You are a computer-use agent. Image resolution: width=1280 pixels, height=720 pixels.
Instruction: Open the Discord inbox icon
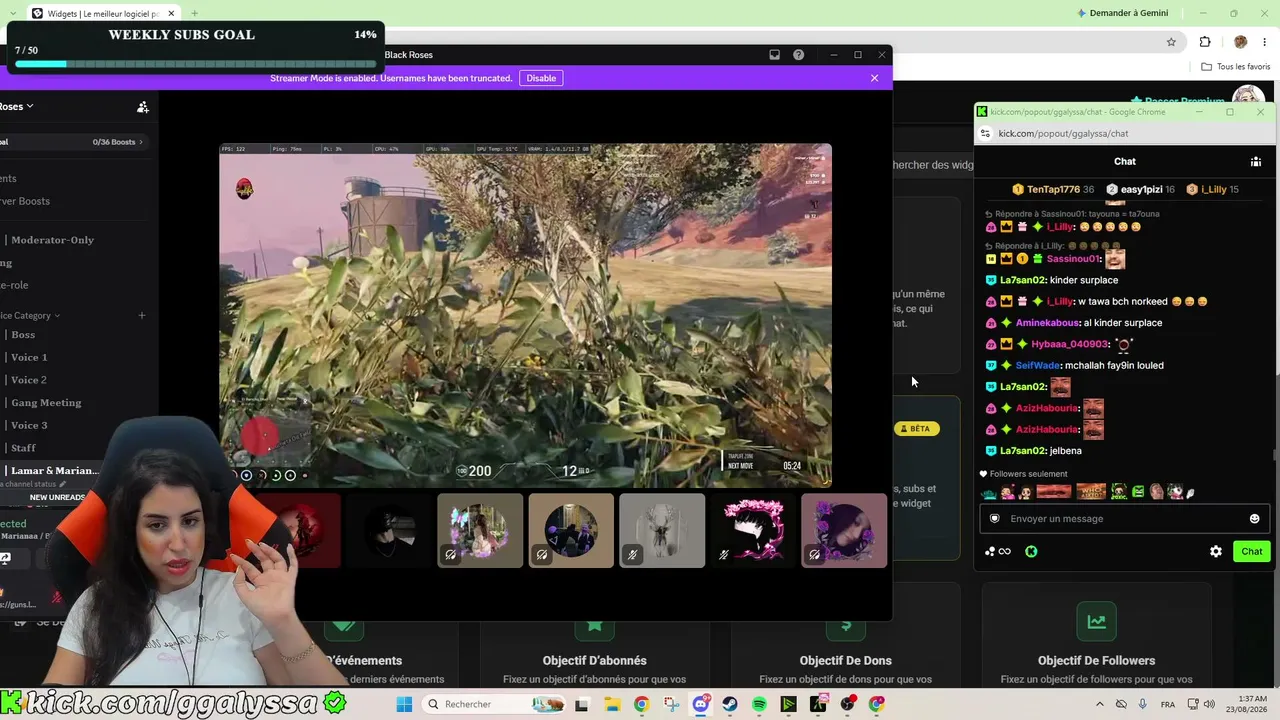(774, 55)
